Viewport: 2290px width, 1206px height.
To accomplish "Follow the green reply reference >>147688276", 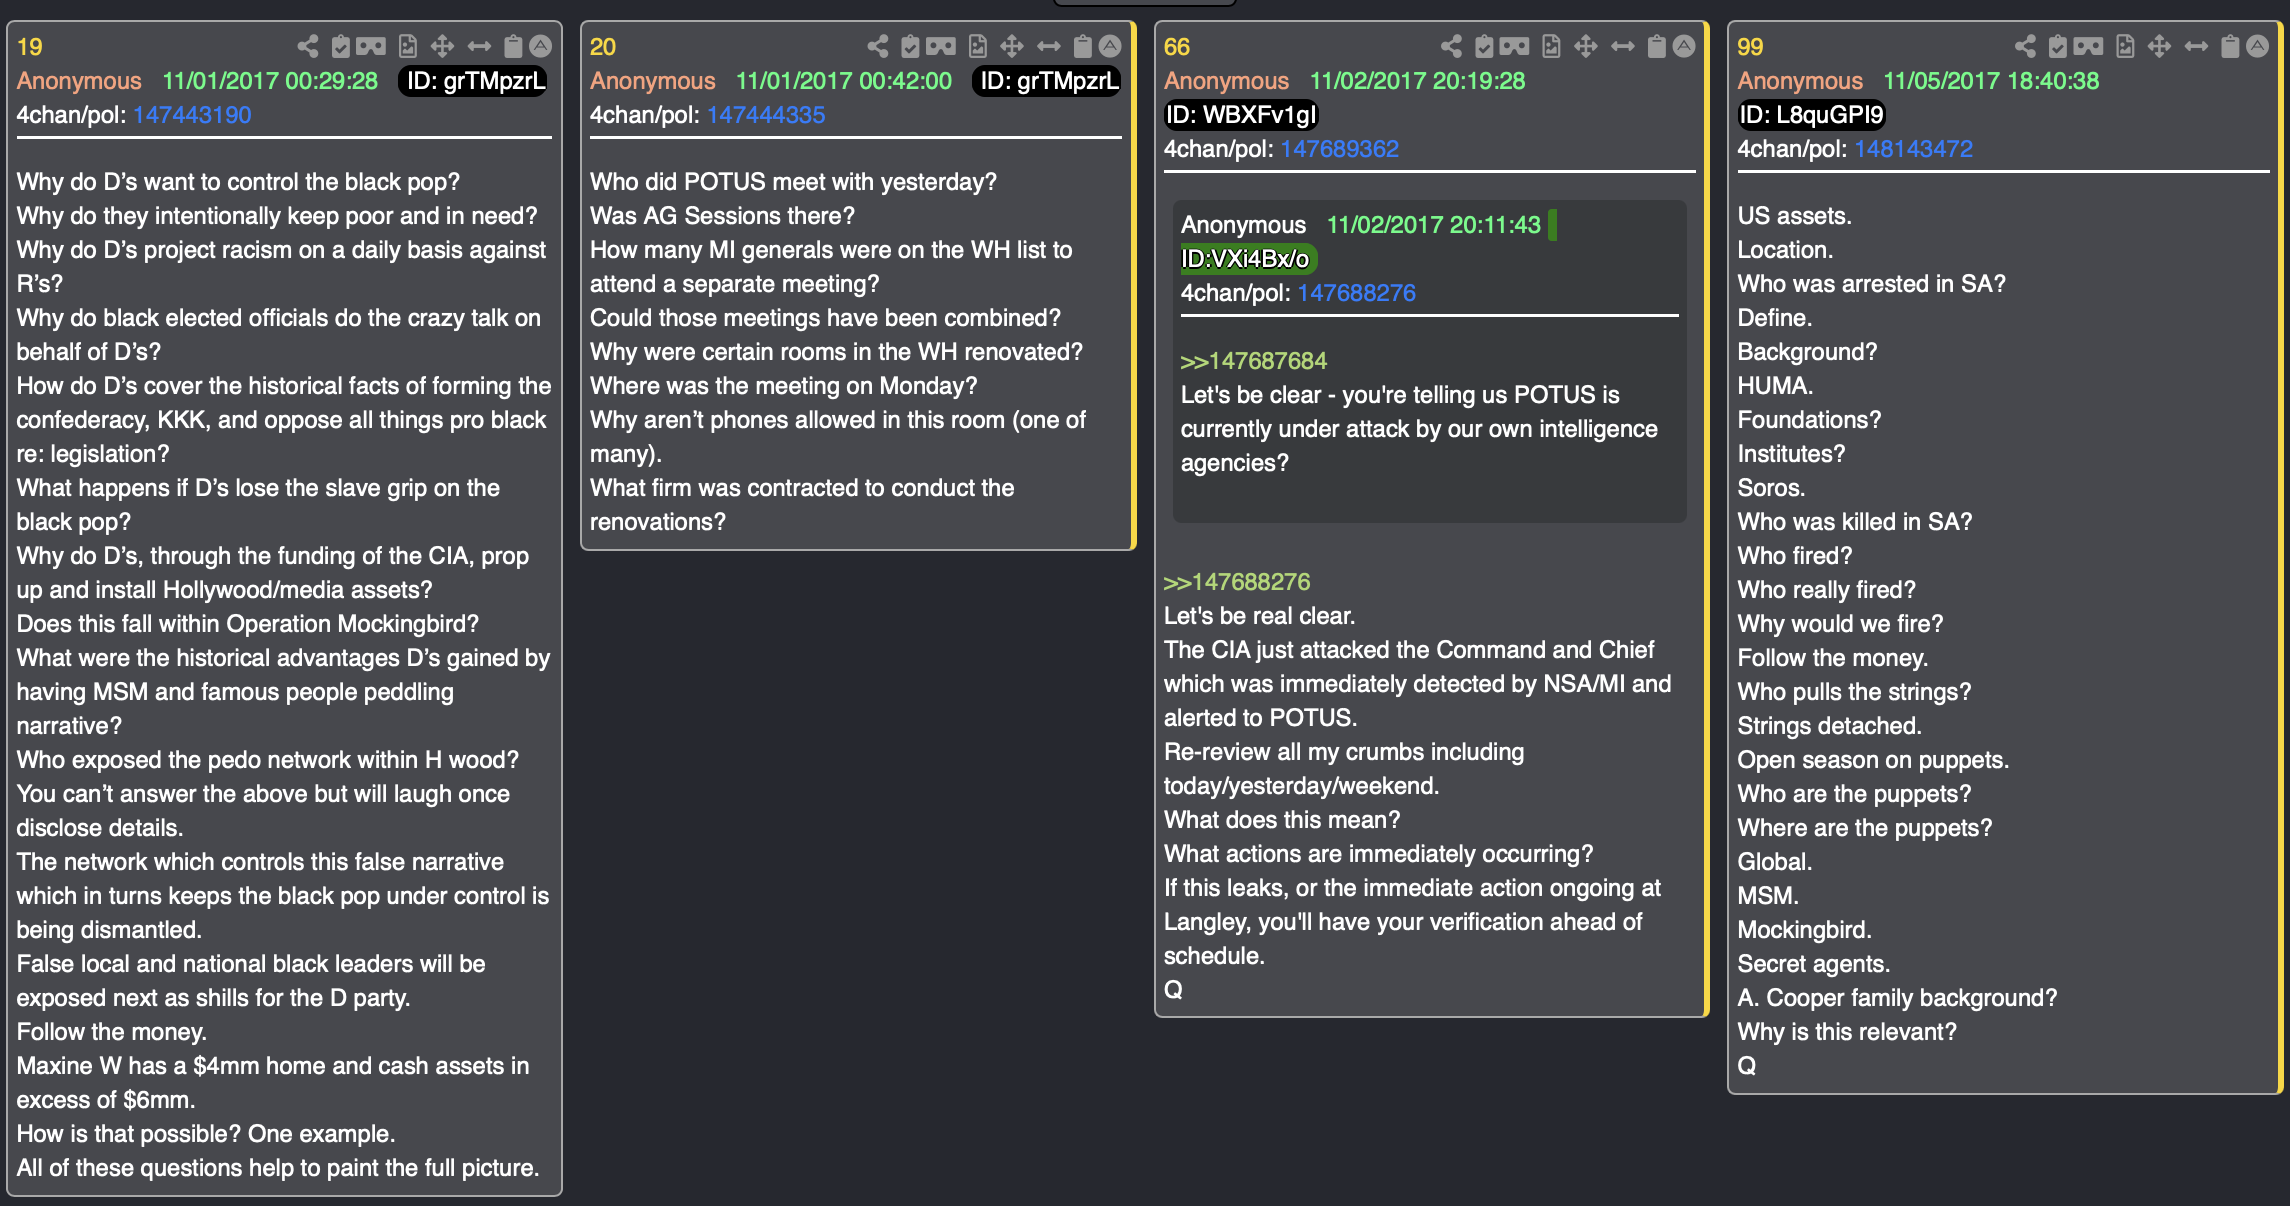I will click(1237, 582).
